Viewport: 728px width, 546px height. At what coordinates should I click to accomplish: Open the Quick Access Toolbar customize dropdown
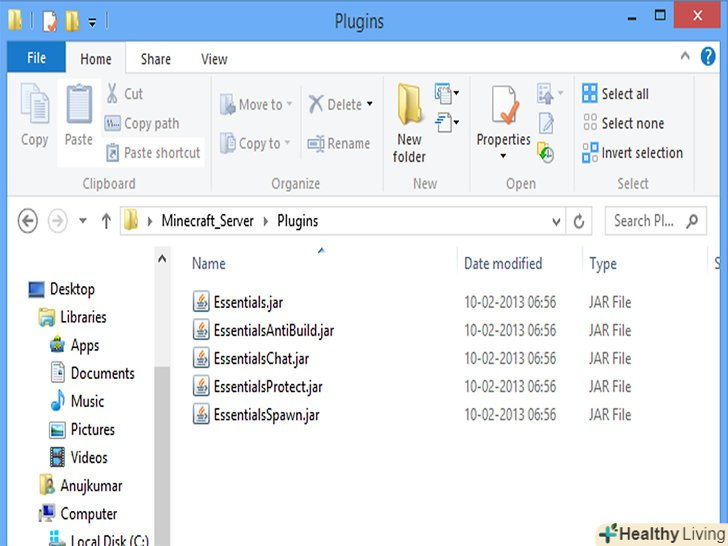coord(92,22)
